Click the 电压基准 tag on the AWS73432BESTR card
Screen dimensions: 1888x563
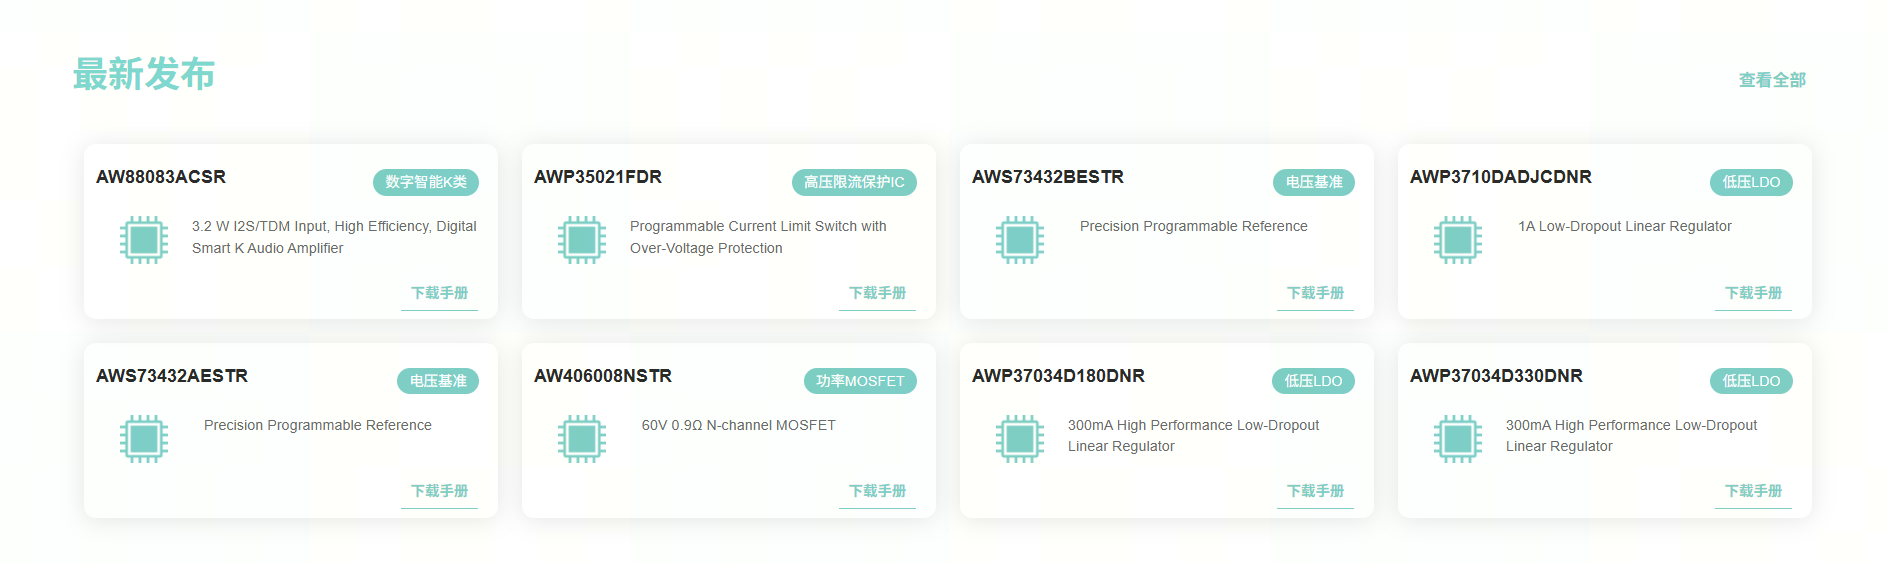pyautogui.click(x=1314, y=182)
